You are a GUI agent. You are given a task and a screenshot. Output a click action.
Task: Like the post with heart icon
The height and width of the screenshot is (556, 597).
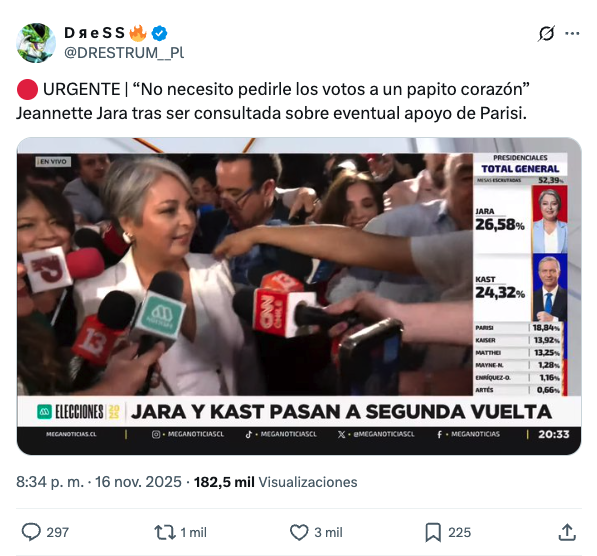299,532
